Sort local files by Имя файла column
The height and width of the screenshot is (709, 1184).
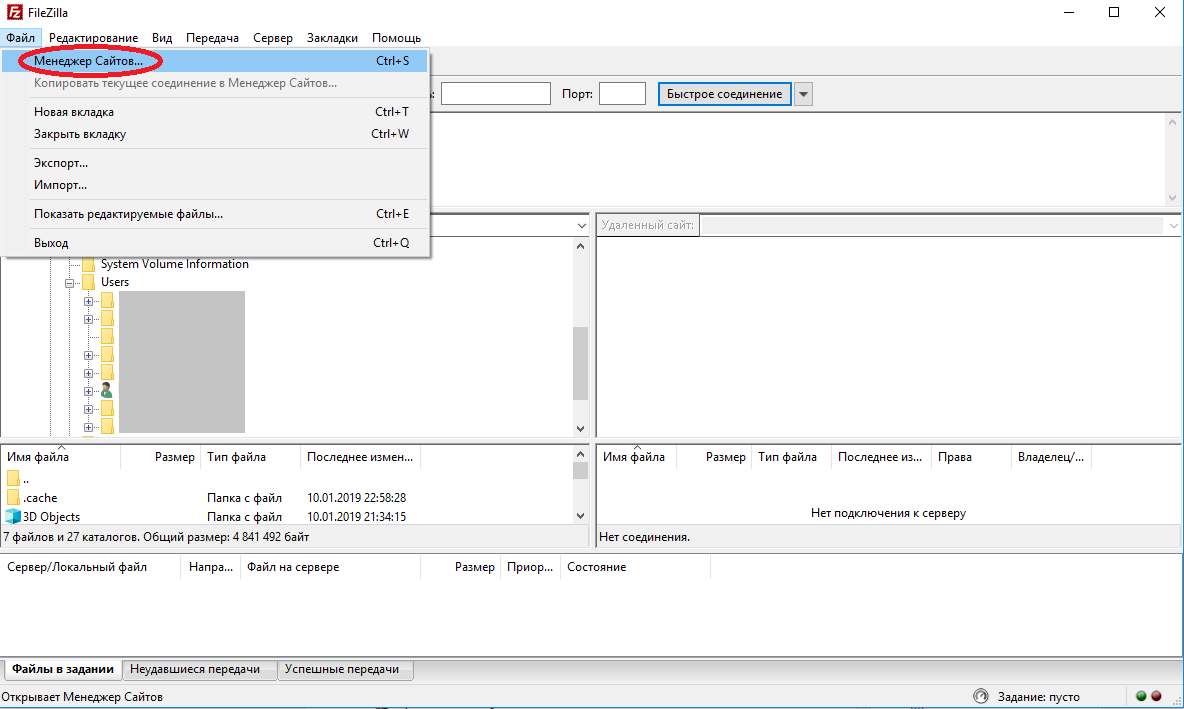[60, 457]
